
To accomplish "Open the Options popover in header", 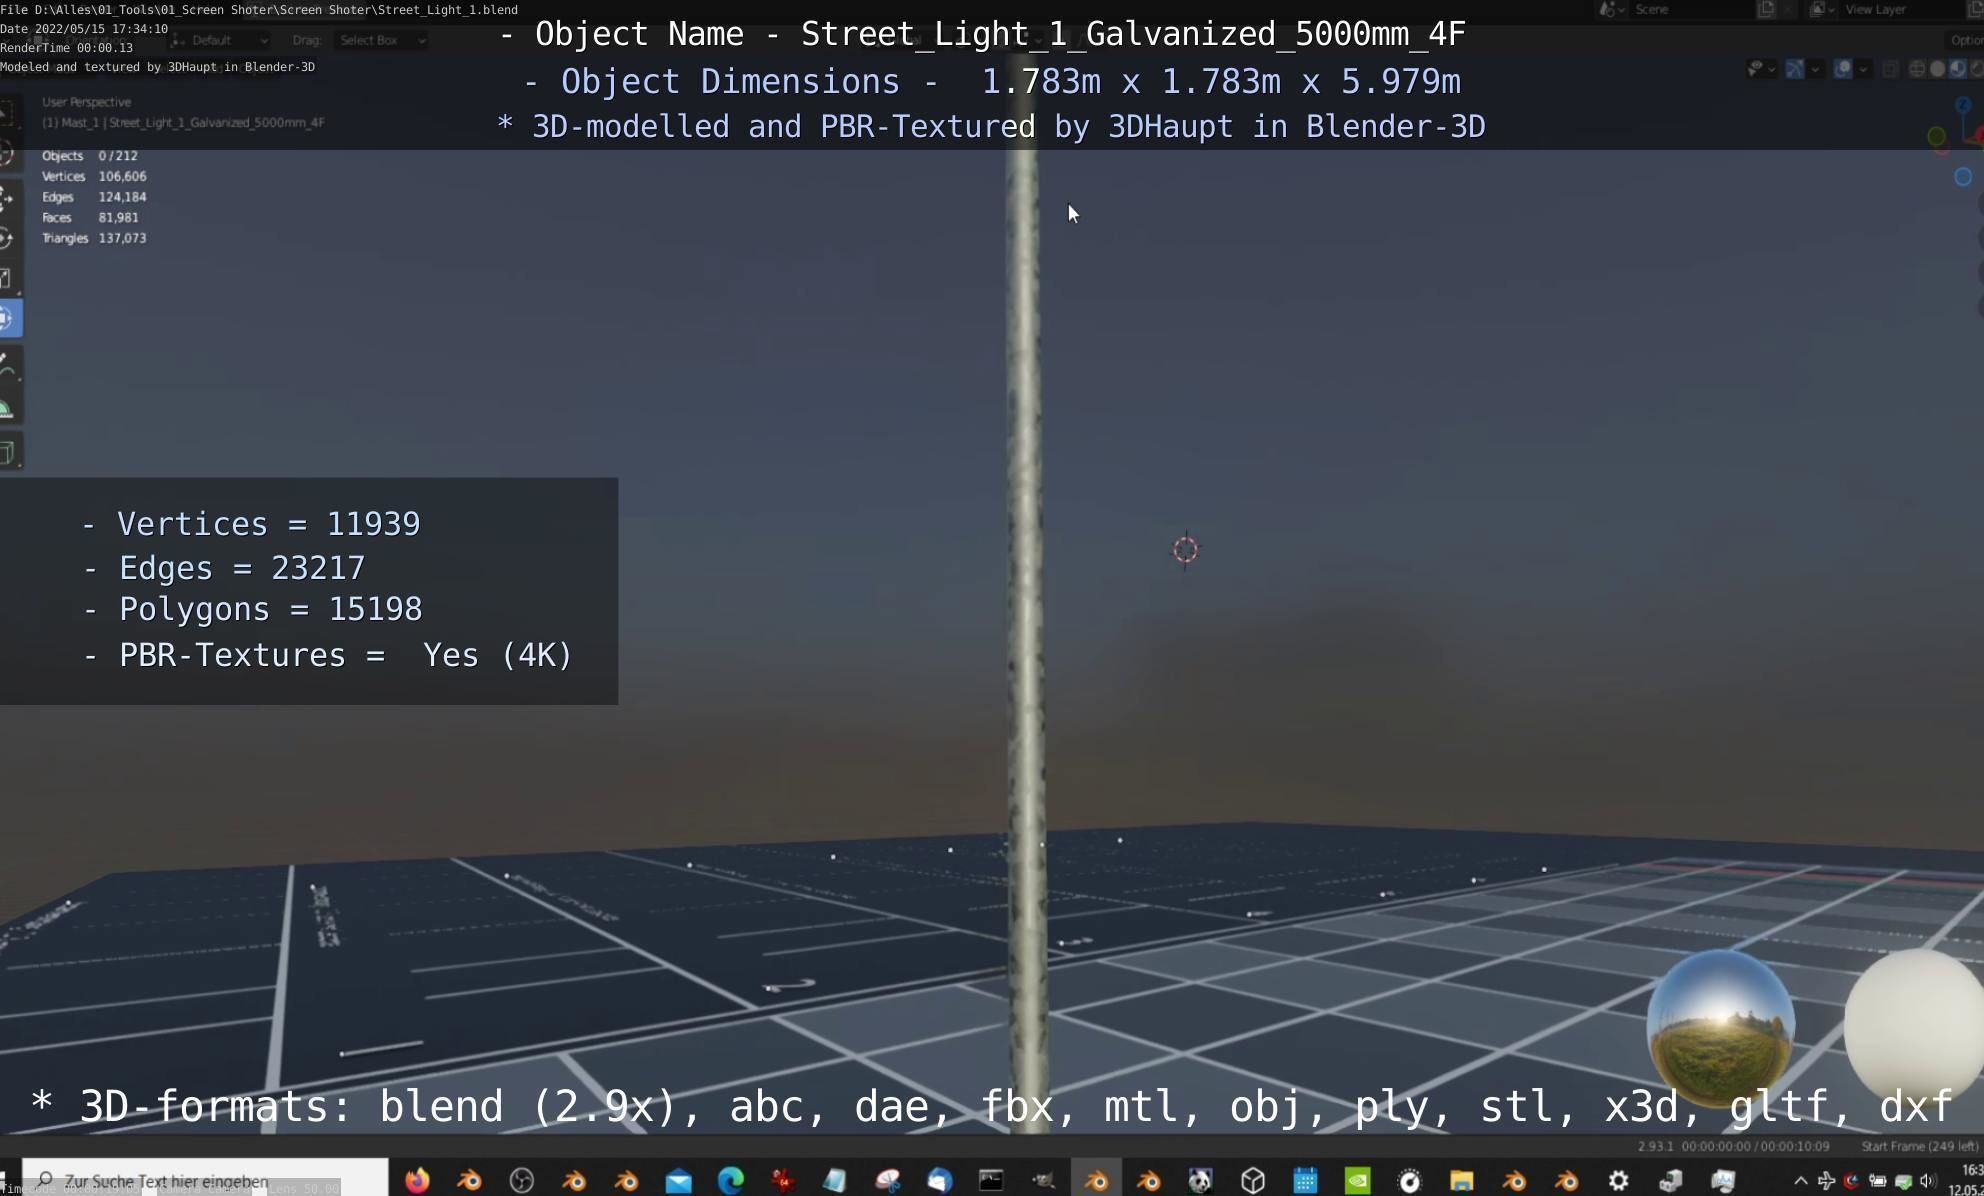I will pos(1966,40).
